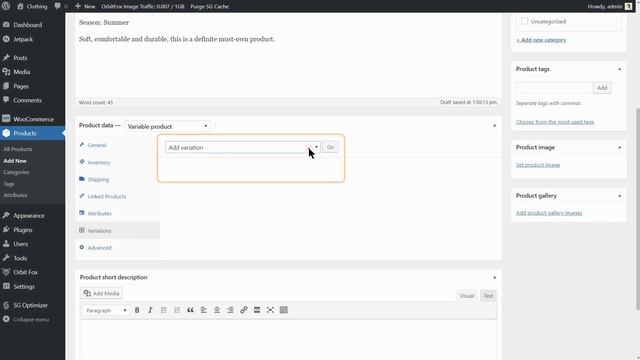Open Howdy, admin account menu
The image size is (640, 360).
[x=610, y=6]
